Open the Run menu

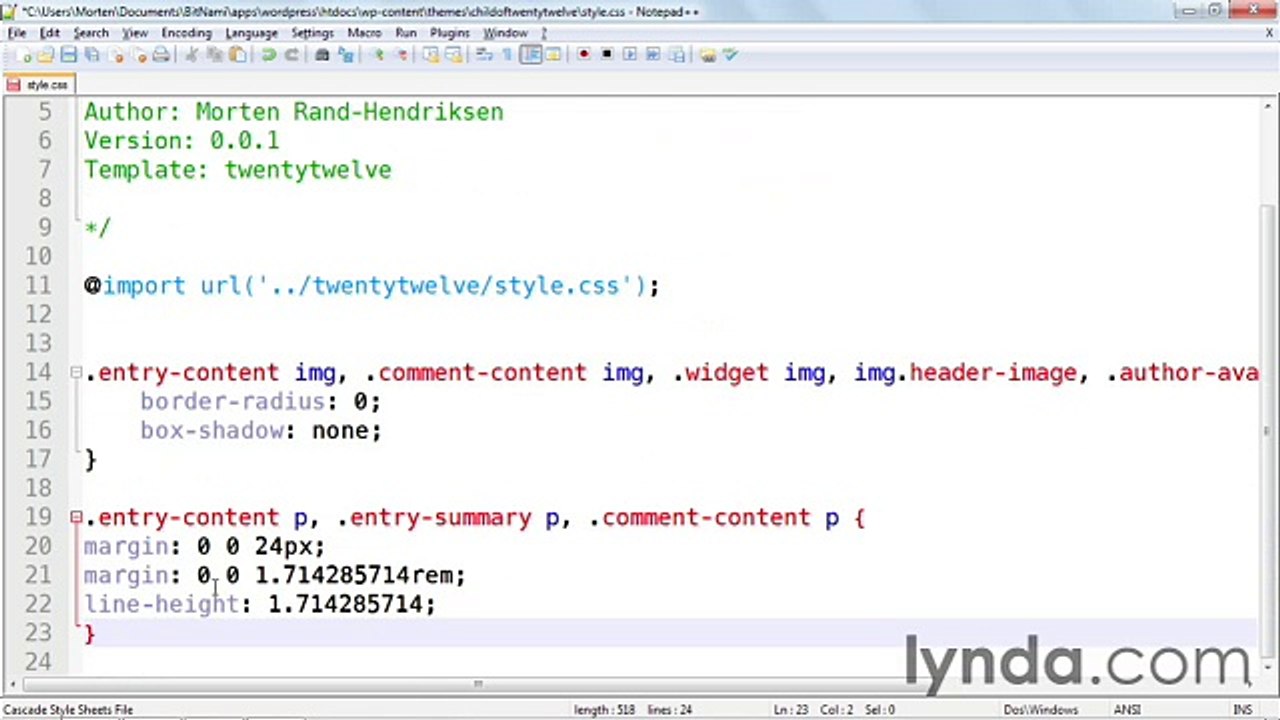tap(405, 33)
